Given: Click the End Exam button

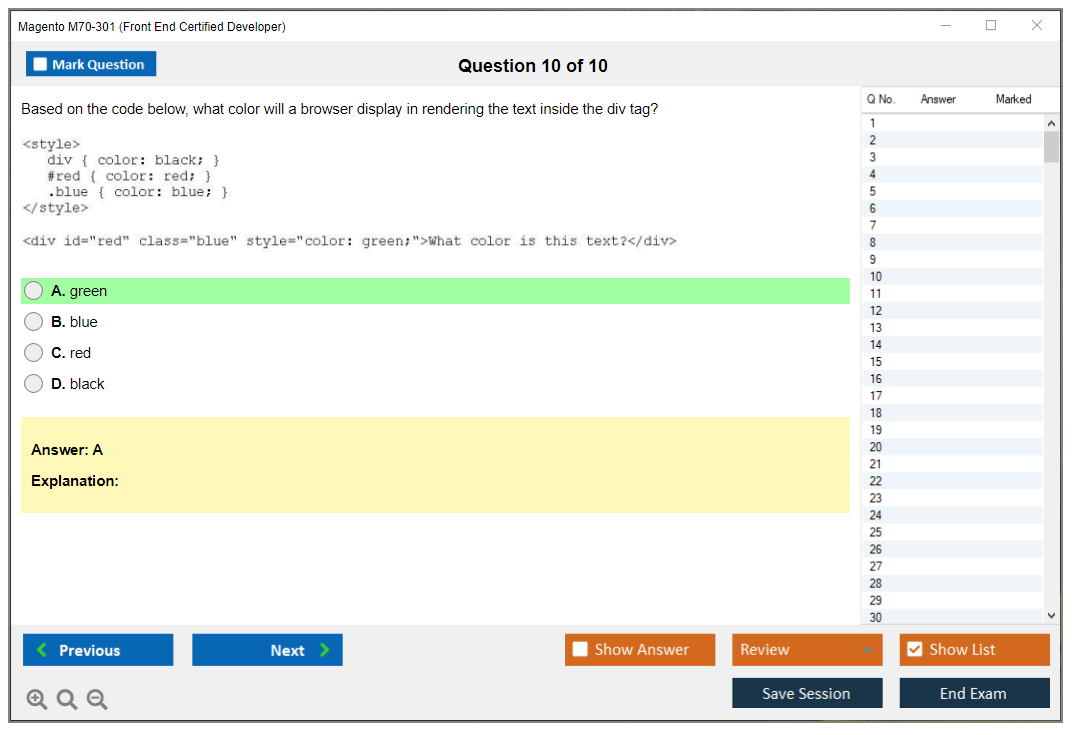Looking at the screenshot, I should [974, 693].
